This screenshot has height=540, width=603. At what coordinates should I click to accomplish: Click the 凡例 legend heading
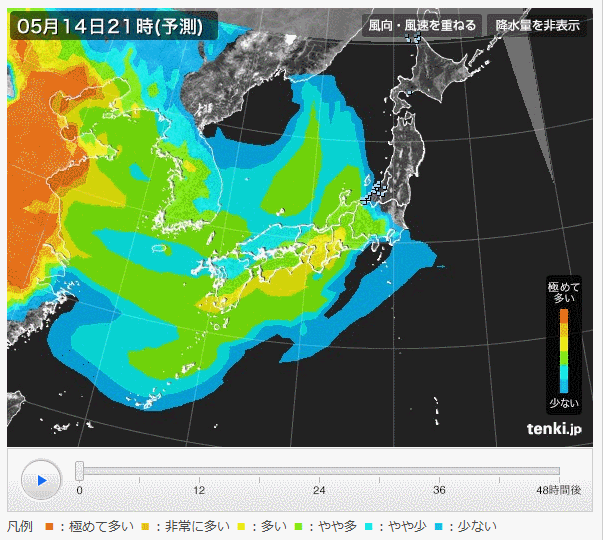coord(20,526)
